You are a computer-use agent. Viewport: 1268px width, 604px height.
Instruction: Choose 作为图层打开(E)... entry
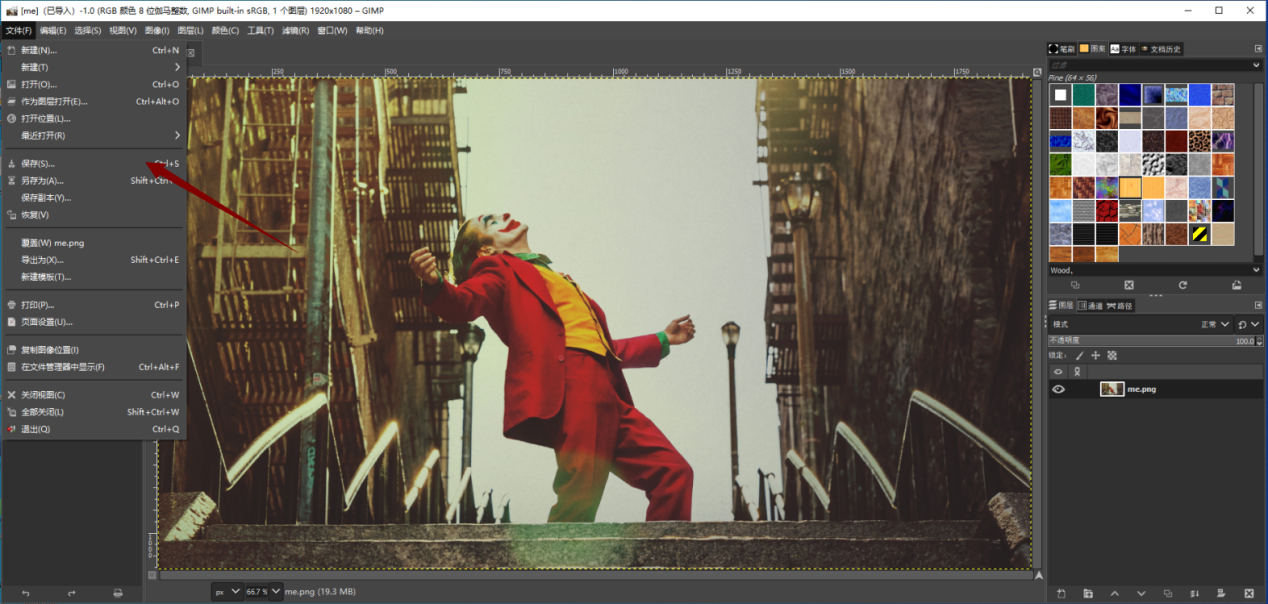(x=93, y=101)
